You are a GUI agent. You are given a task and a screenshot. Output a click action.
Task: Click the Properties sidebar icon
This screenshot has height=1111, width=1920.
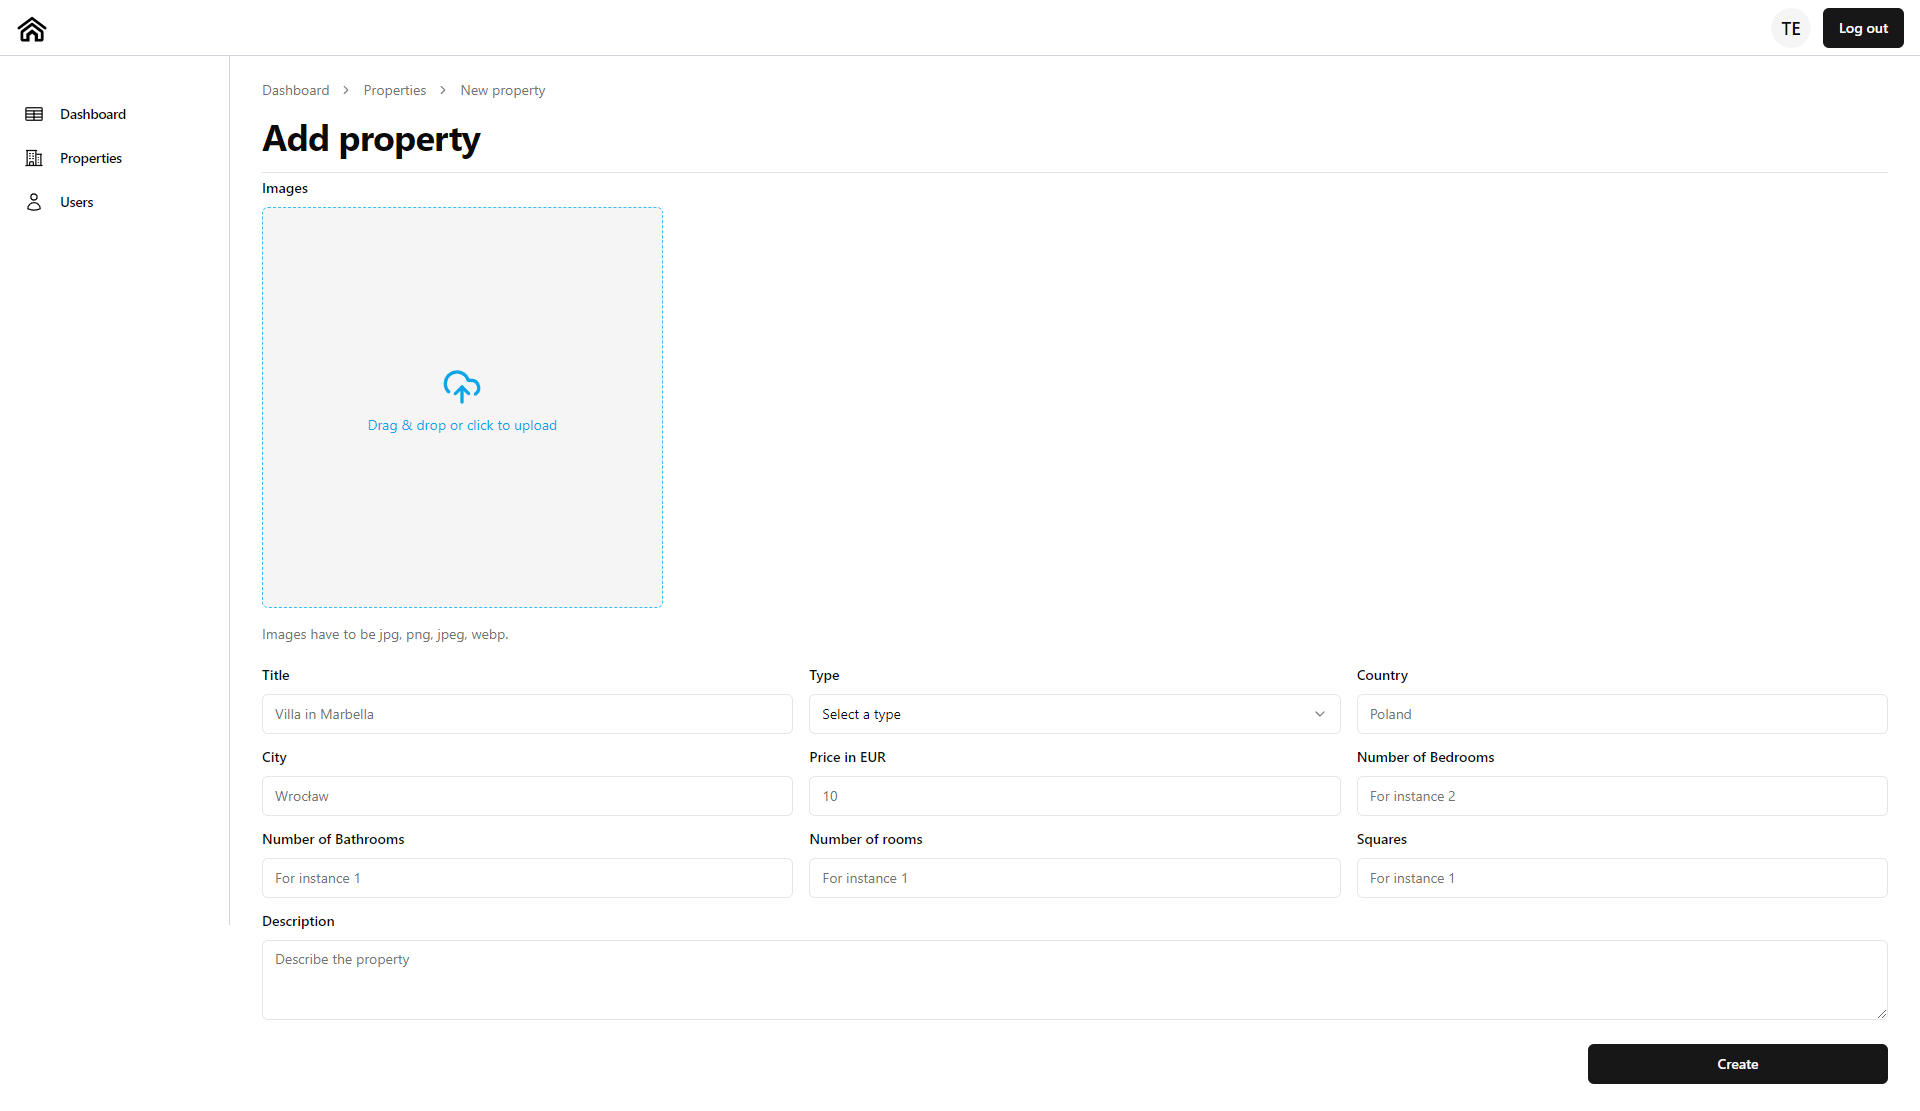(33, 157)
